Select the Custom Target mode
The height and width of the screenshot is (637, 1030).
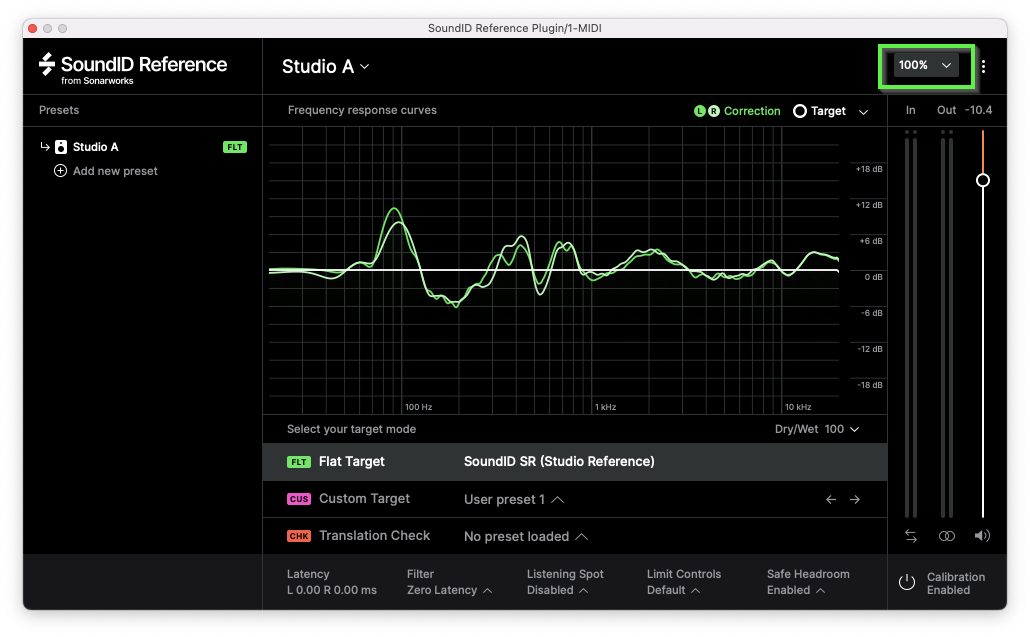pyautogui.click(x=575, y=499)
